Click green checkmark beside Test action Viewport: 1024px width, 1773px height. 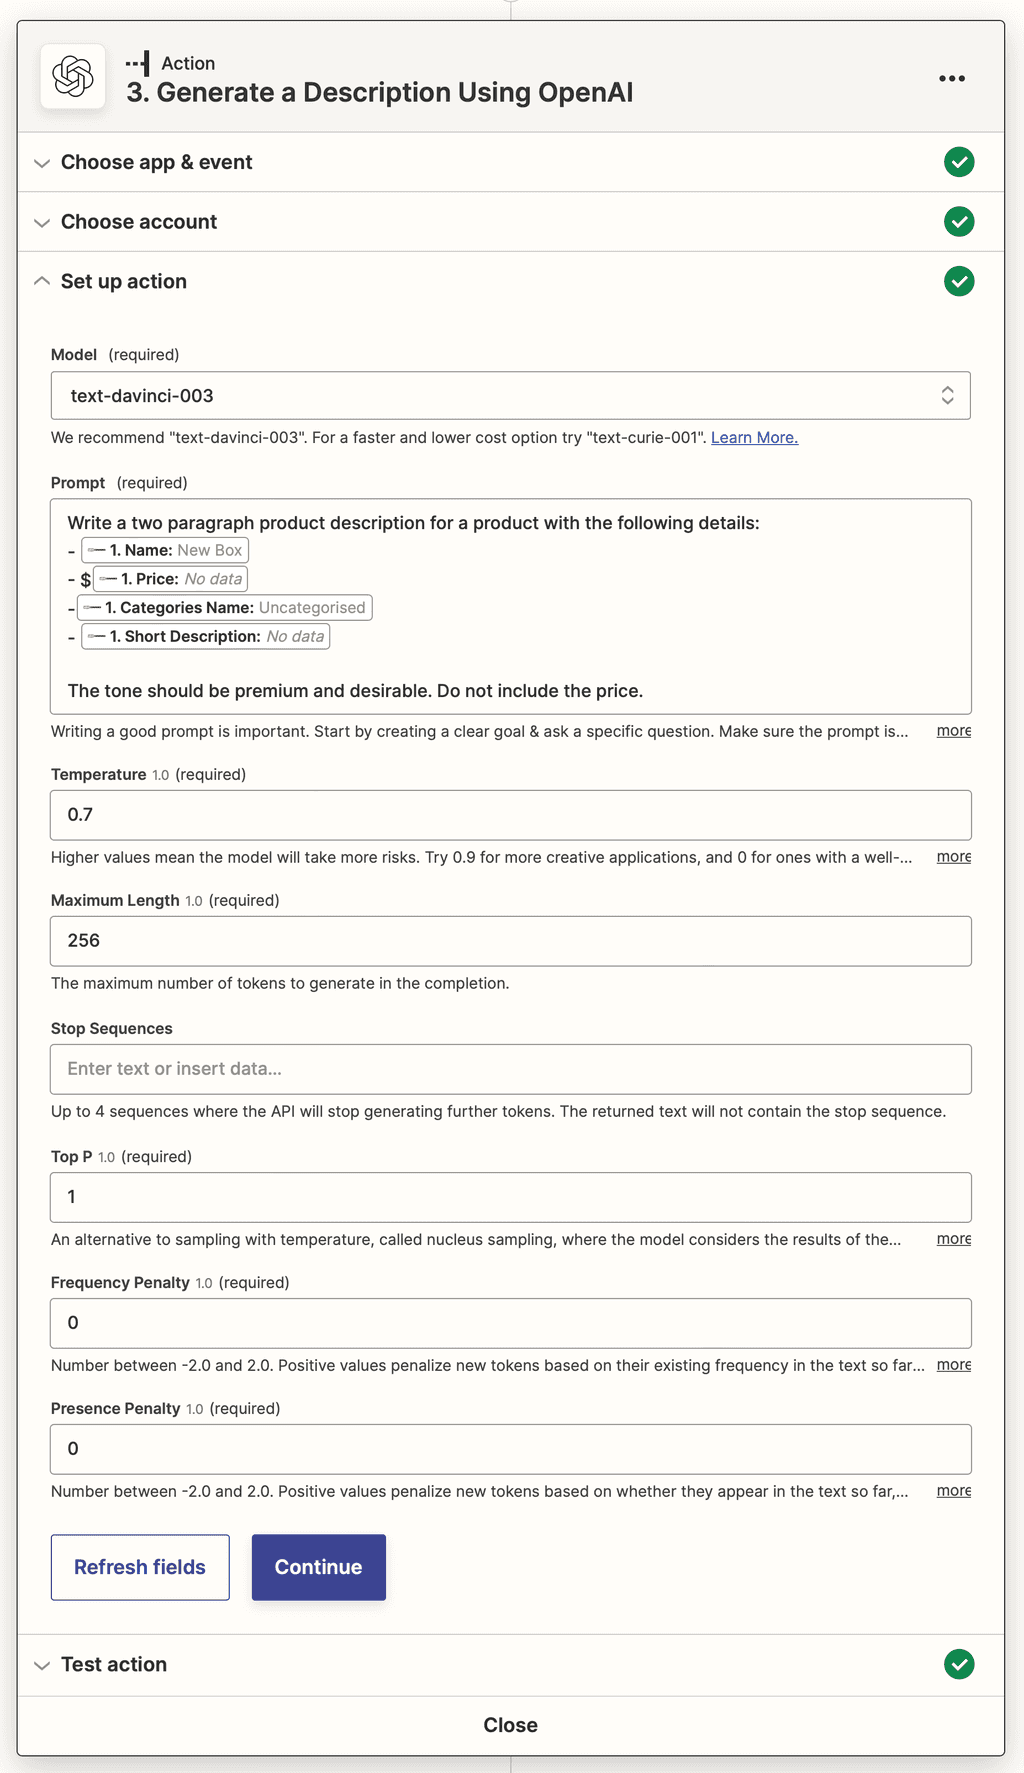(959, 1665)
